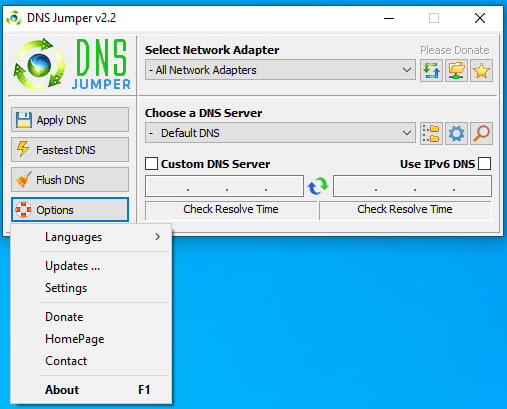Close the DNS Jumper window
The image size is (507, 409).
point(480,18)
